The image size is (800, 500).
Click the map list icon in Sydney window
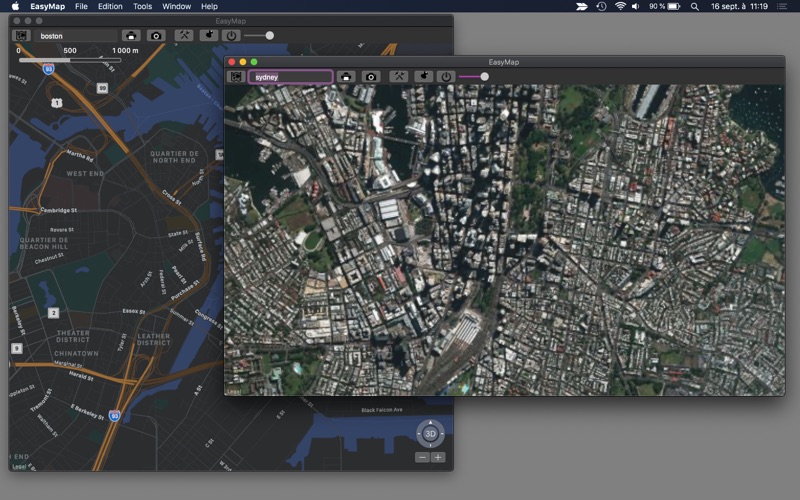tap(236, 76)
